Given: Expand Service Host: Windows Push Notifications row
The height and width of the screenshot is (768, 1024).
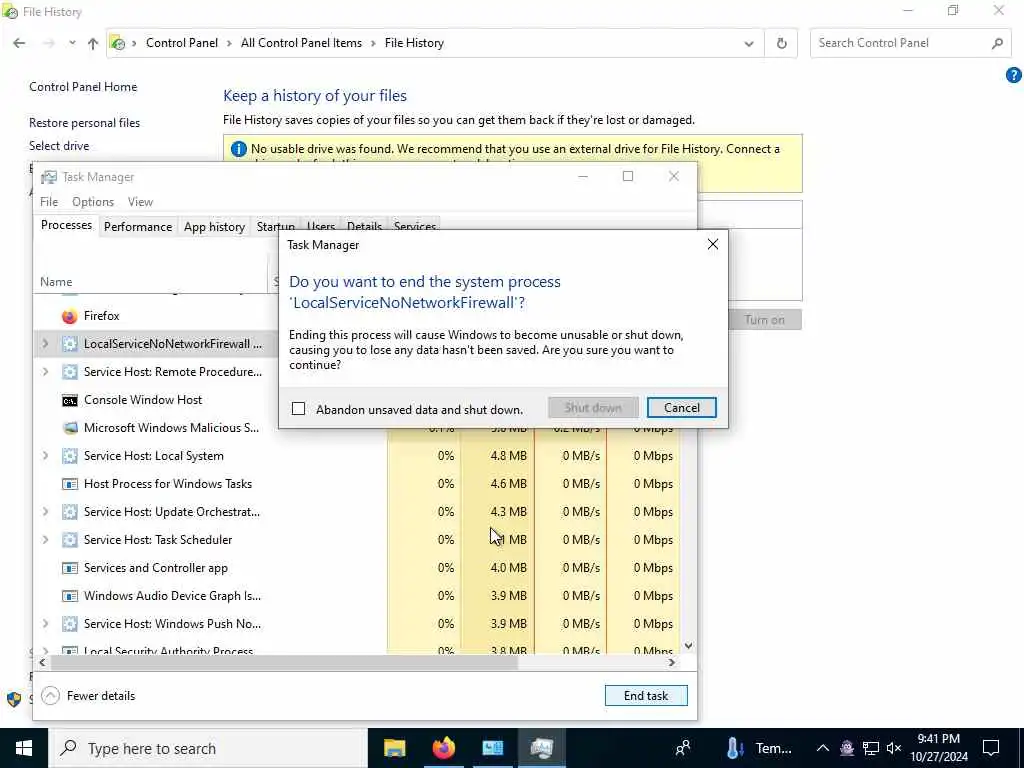Looking at the screenshot, I should coord(45,624).
